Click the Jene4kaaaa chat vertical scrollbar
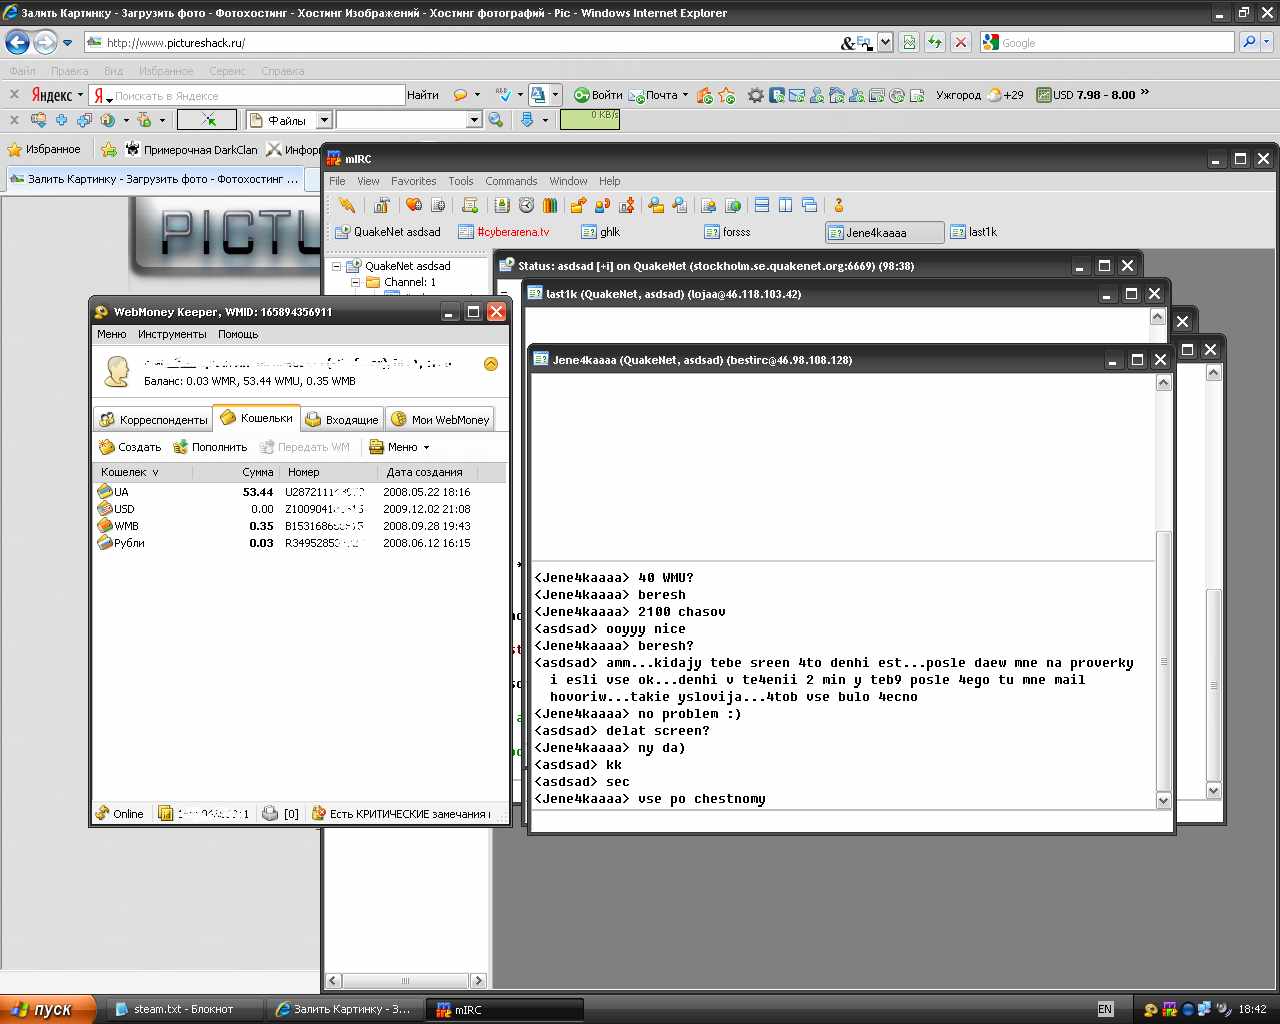Image resolution: width=1280 pixels, height=1024 pixels. coord(1163,591)
